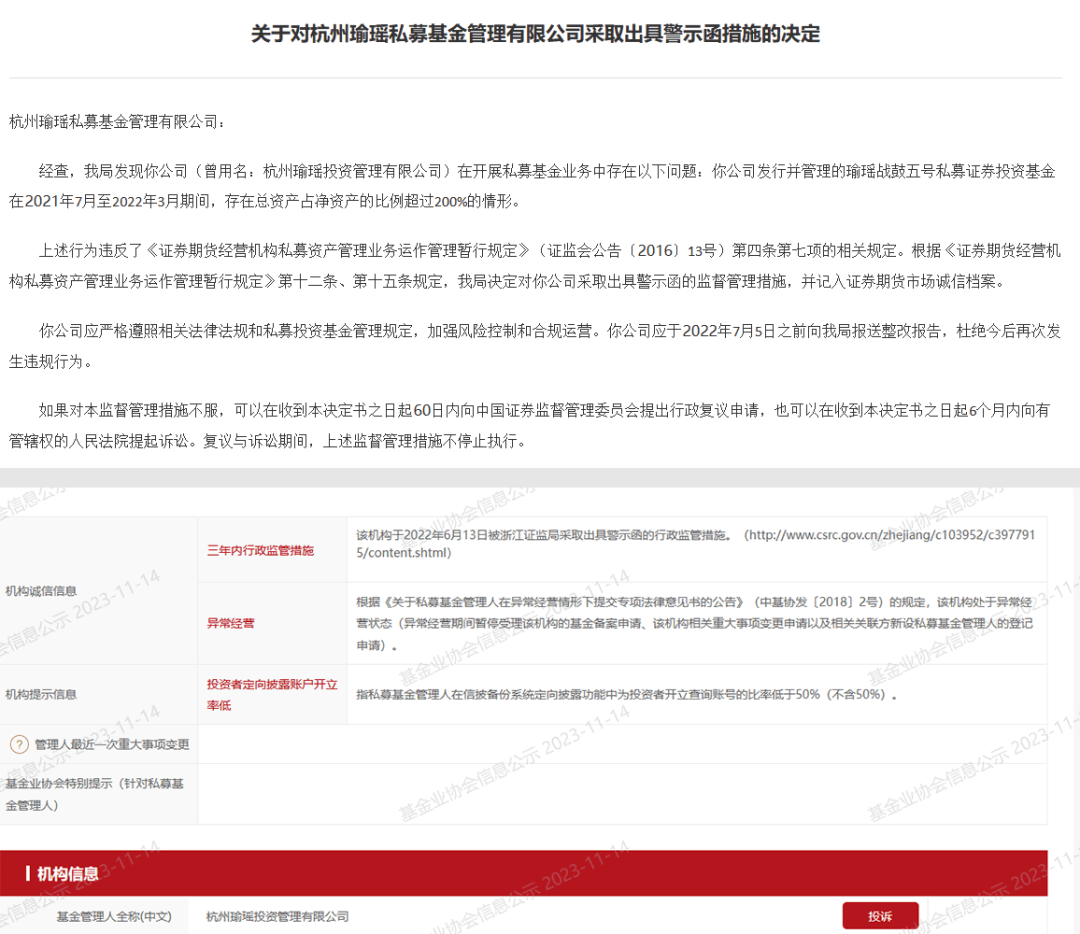
Task: Click the description 指私募基金管理人在信披备份系统
Action: click(x=627, y=694)
